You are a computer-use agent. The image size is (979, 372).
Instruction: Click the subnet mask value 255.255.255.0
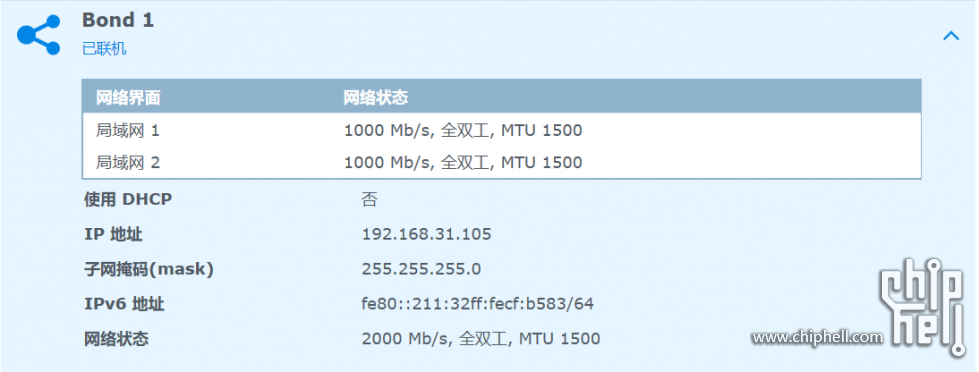coord(421,269)
